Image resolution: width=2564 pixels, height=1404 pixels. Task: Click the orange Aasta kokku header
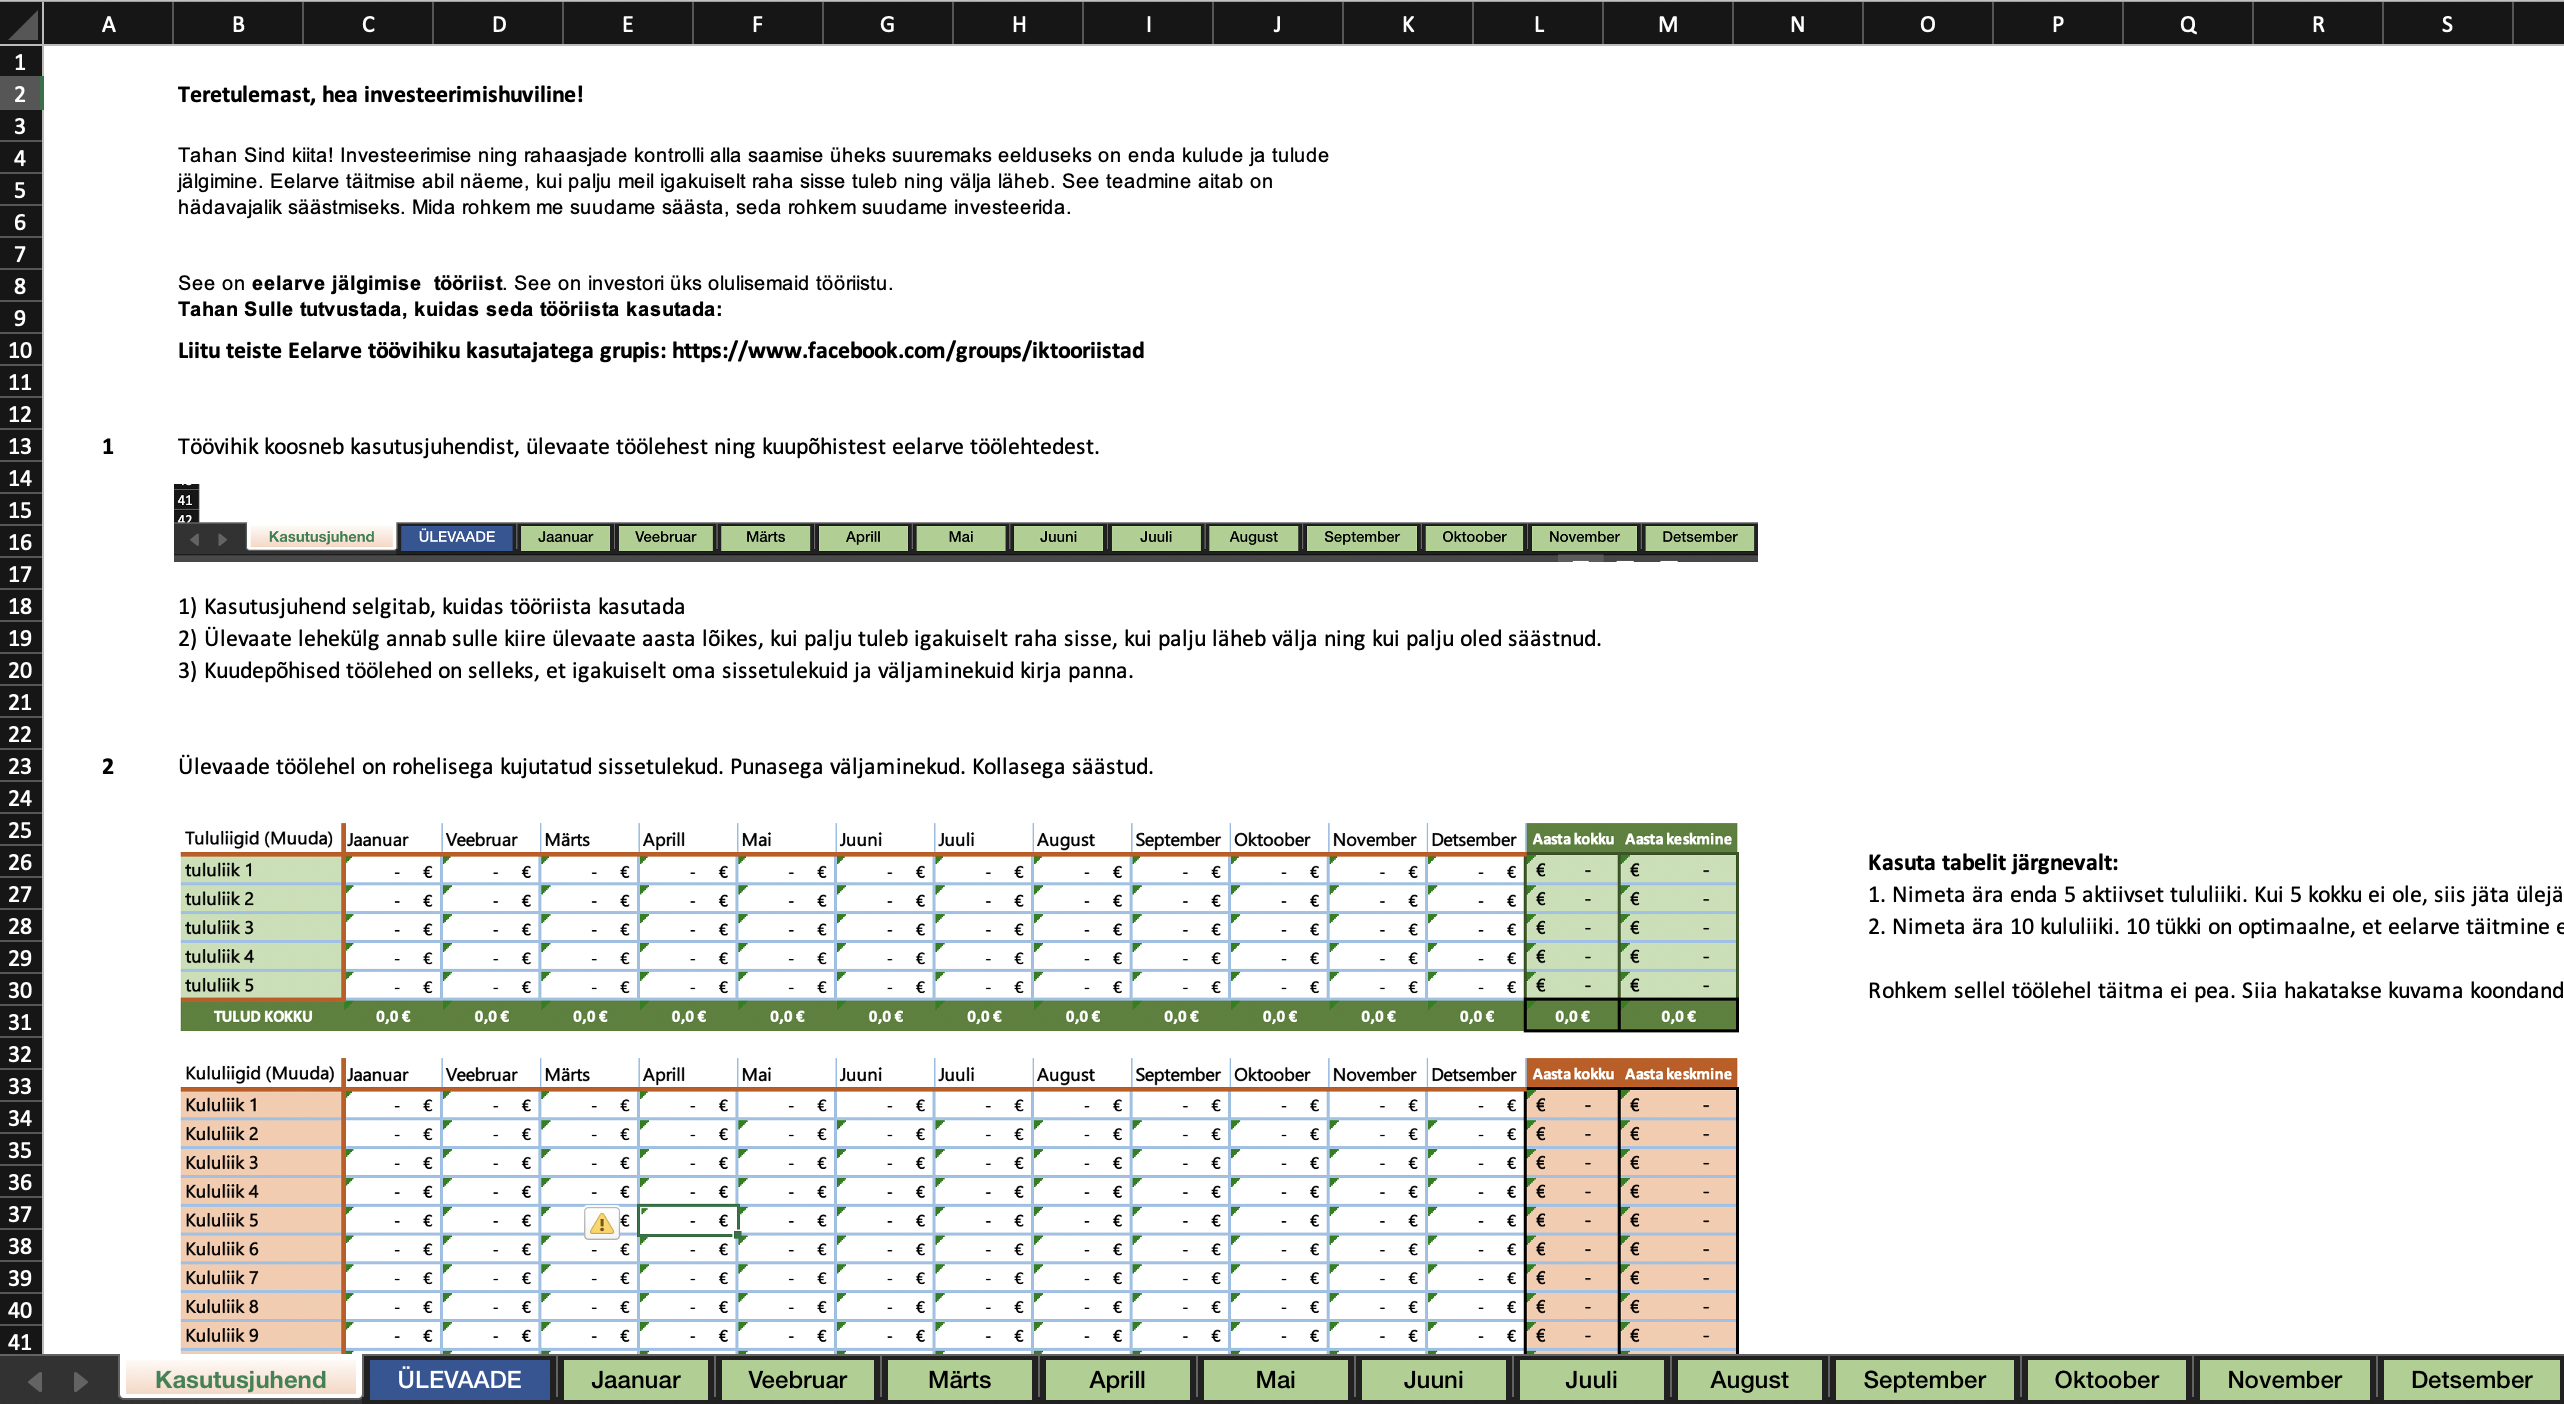[x=1572, y=1074]
